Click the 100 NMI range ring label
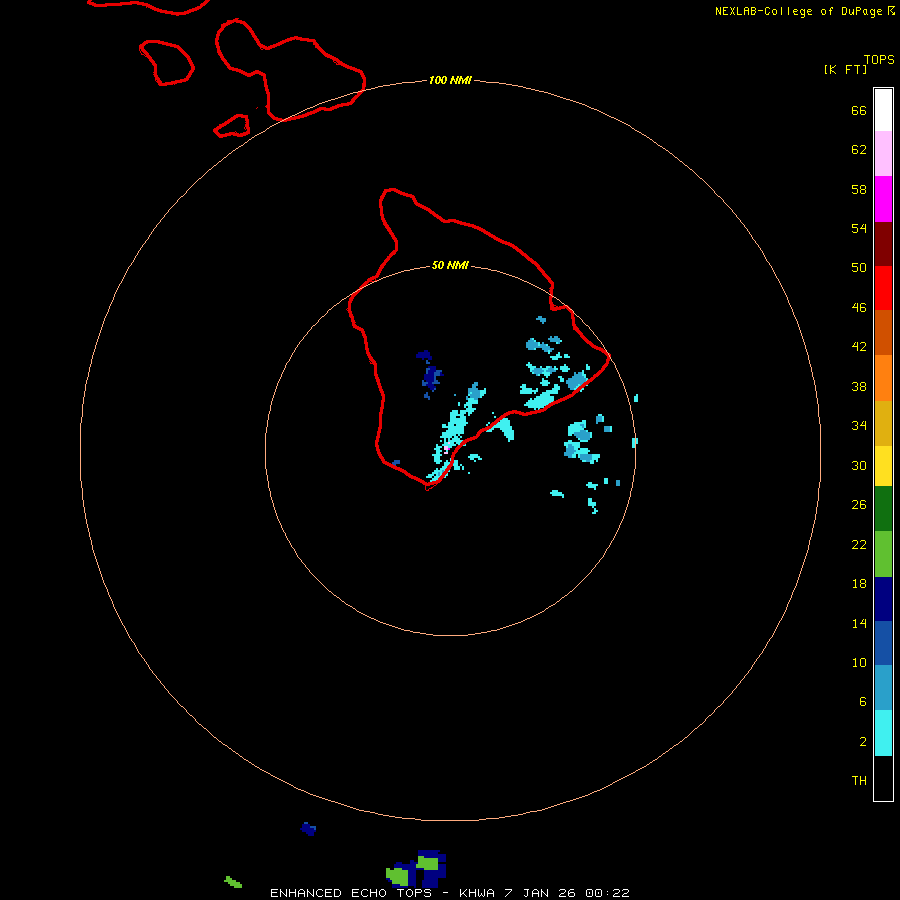This screenshot has height=900, width=900. point(450,80)
